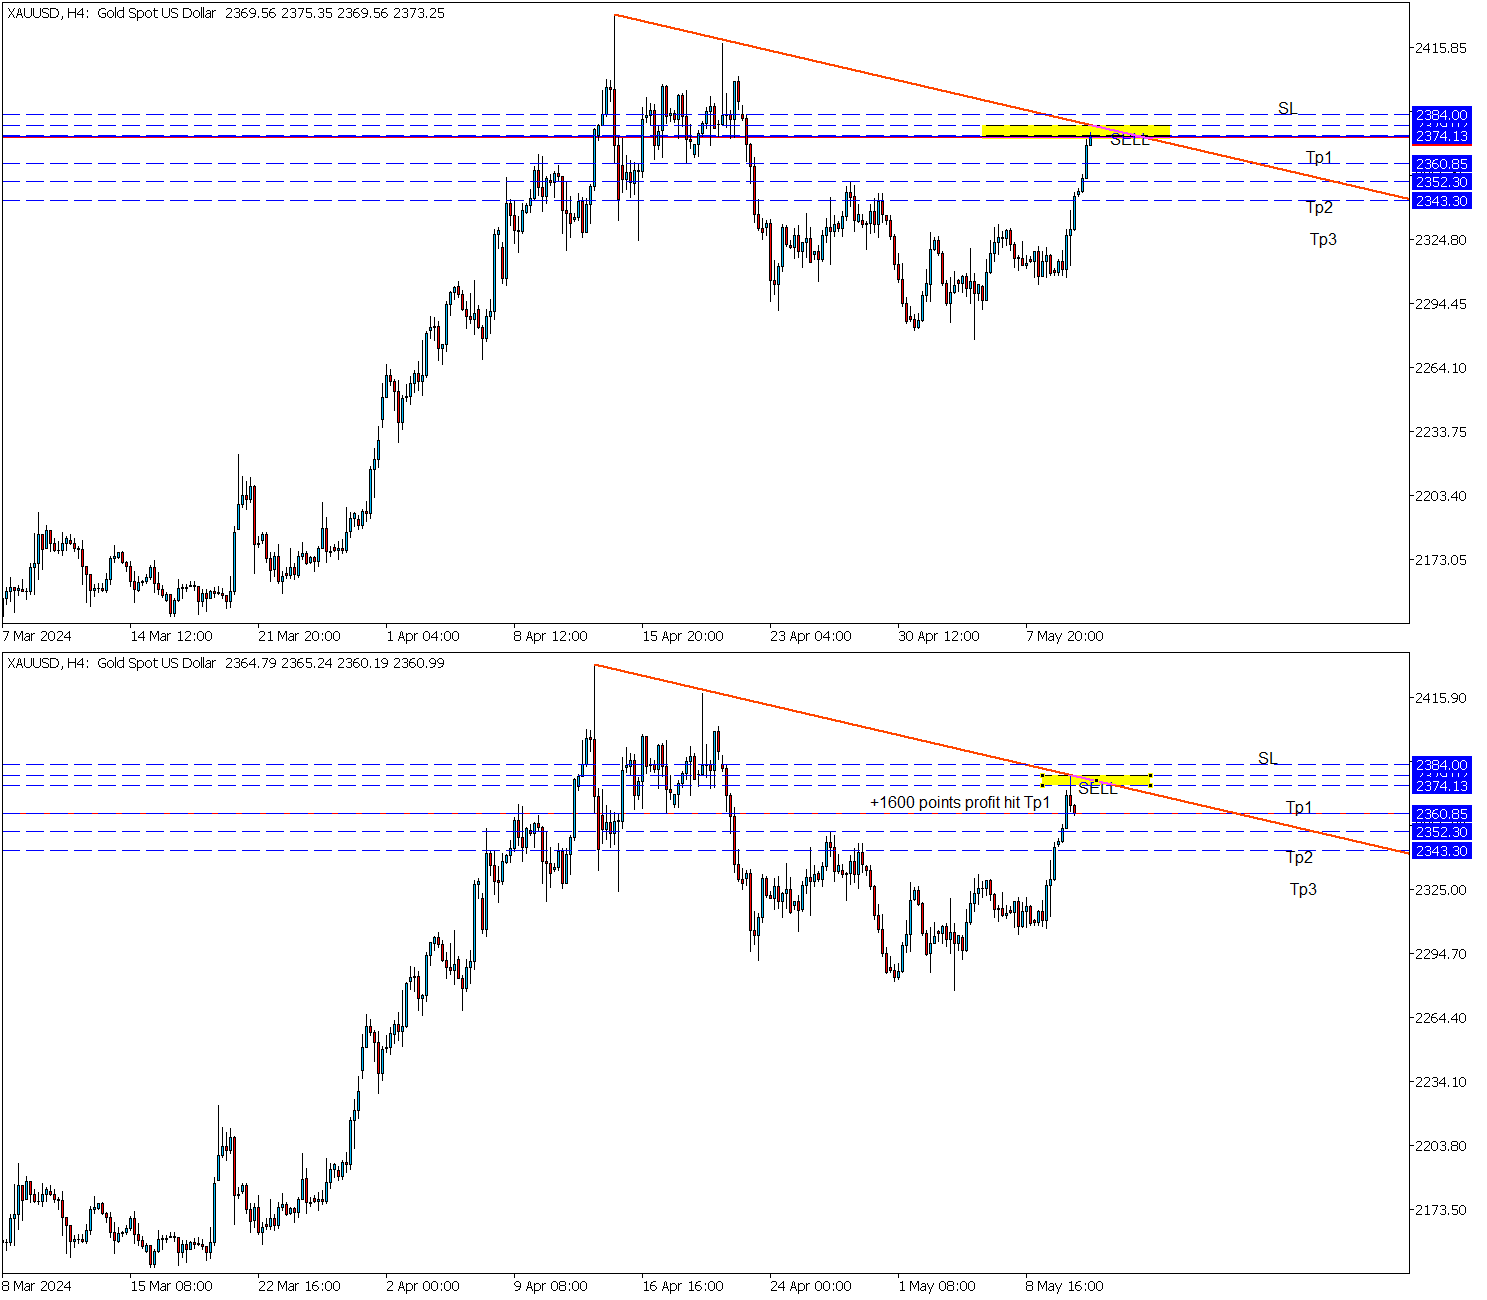Click the 2234.10 price axis value
The width and height of the screenshot is (1487, 1300).
(1441, 1082)
